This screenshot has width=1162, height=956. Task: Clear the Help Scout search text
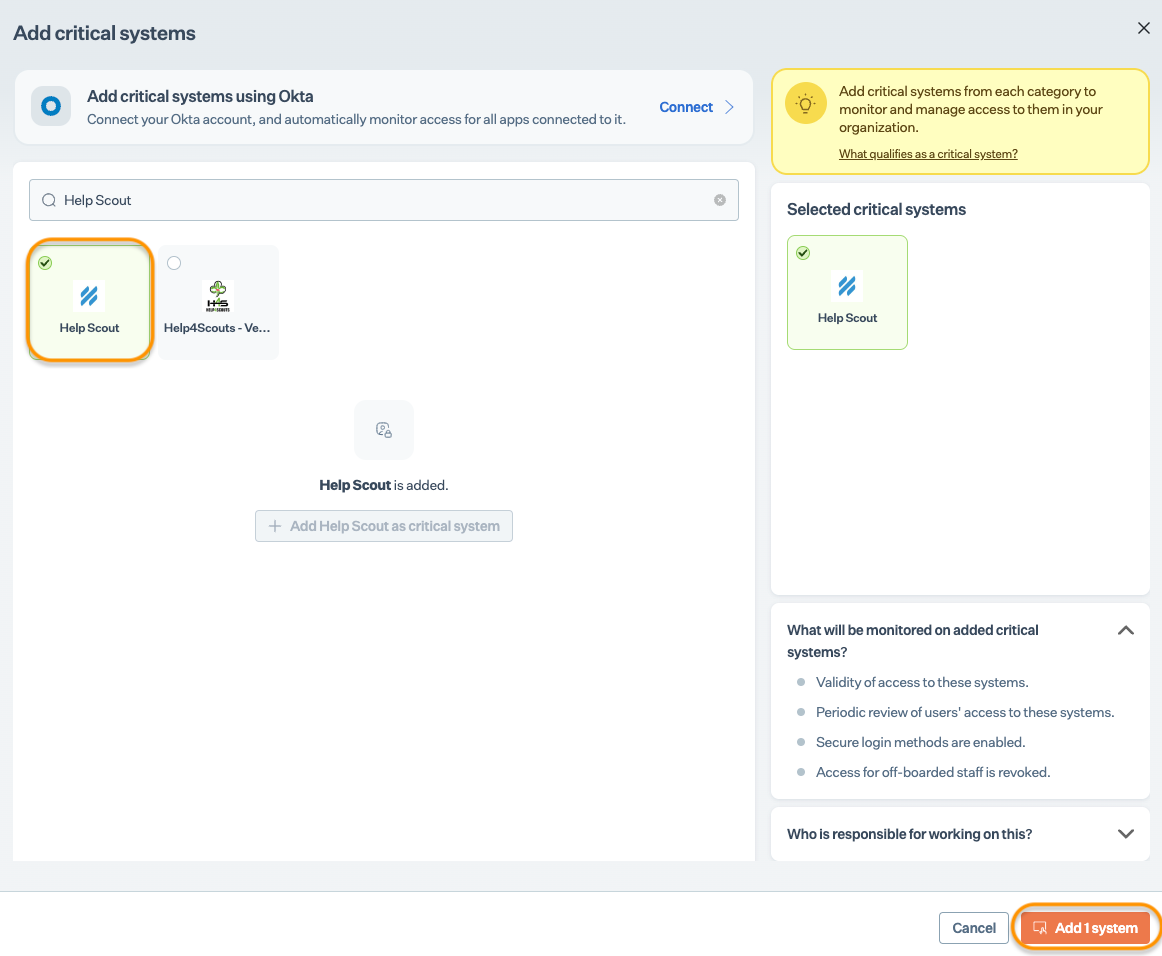coord(720,200)
